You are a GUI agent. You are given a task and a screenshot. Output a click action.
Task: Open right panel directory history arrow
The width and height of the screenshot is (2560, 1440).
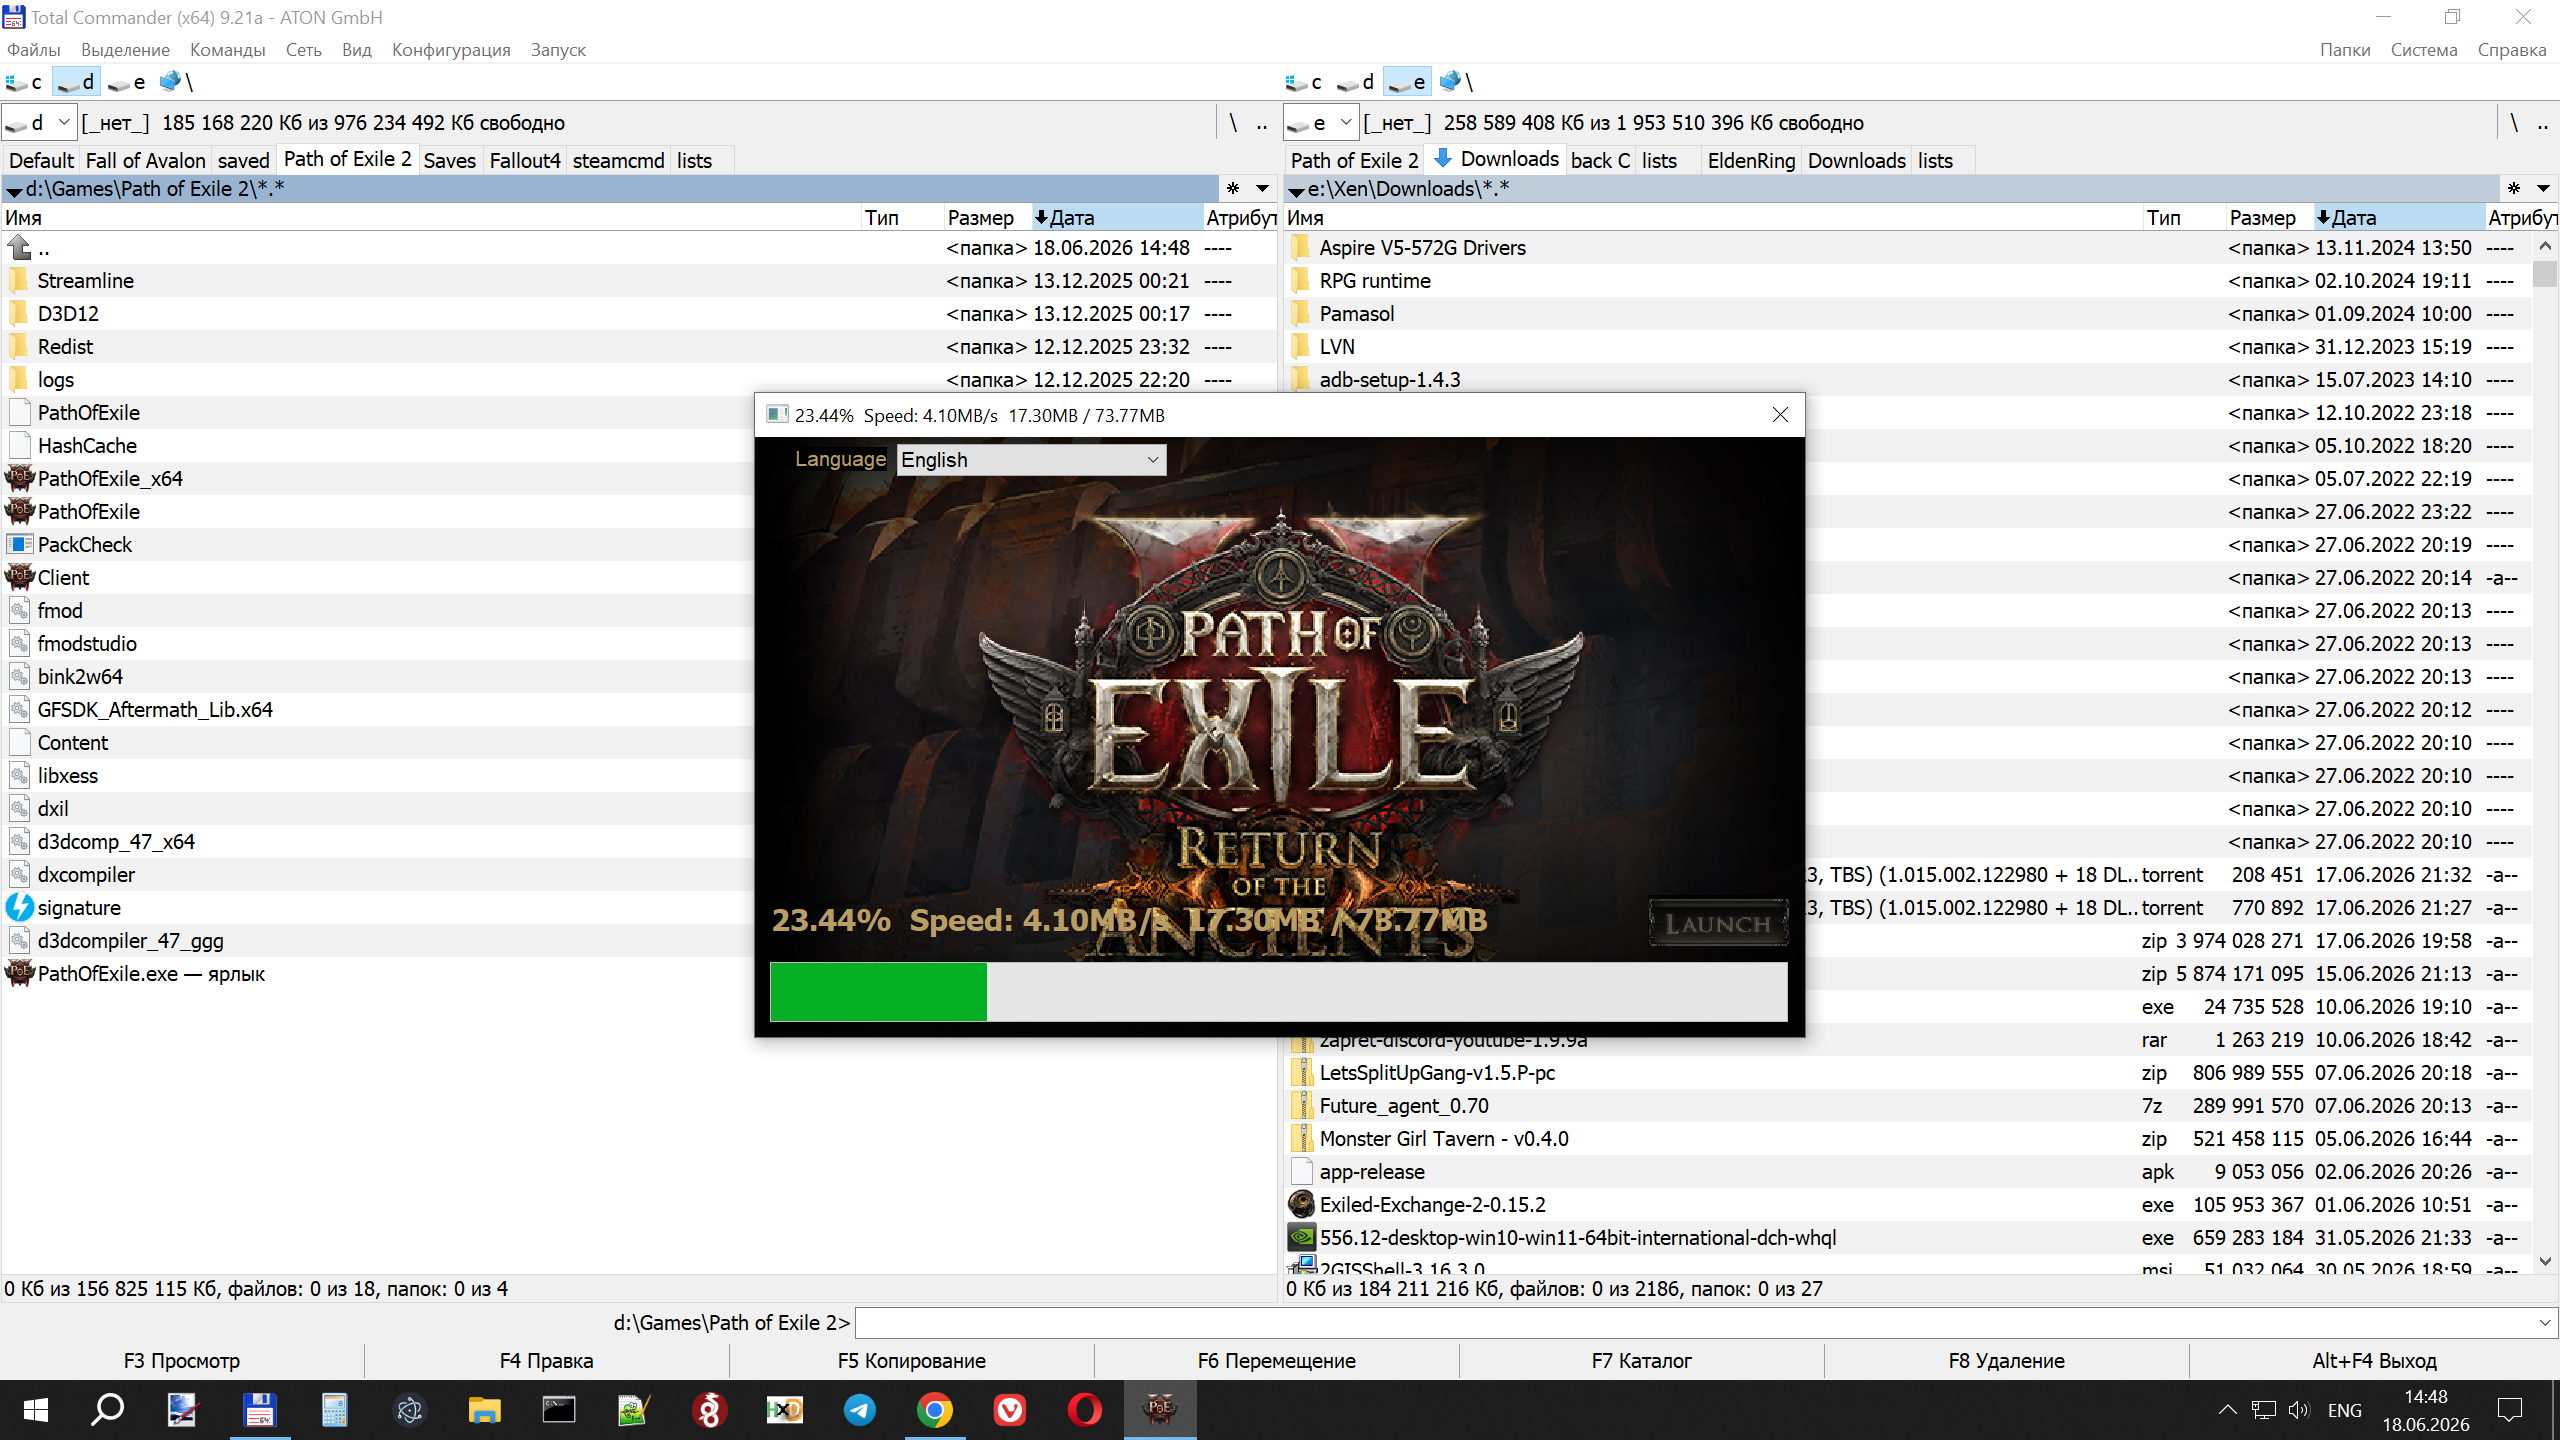click(x=2543, y=188)
